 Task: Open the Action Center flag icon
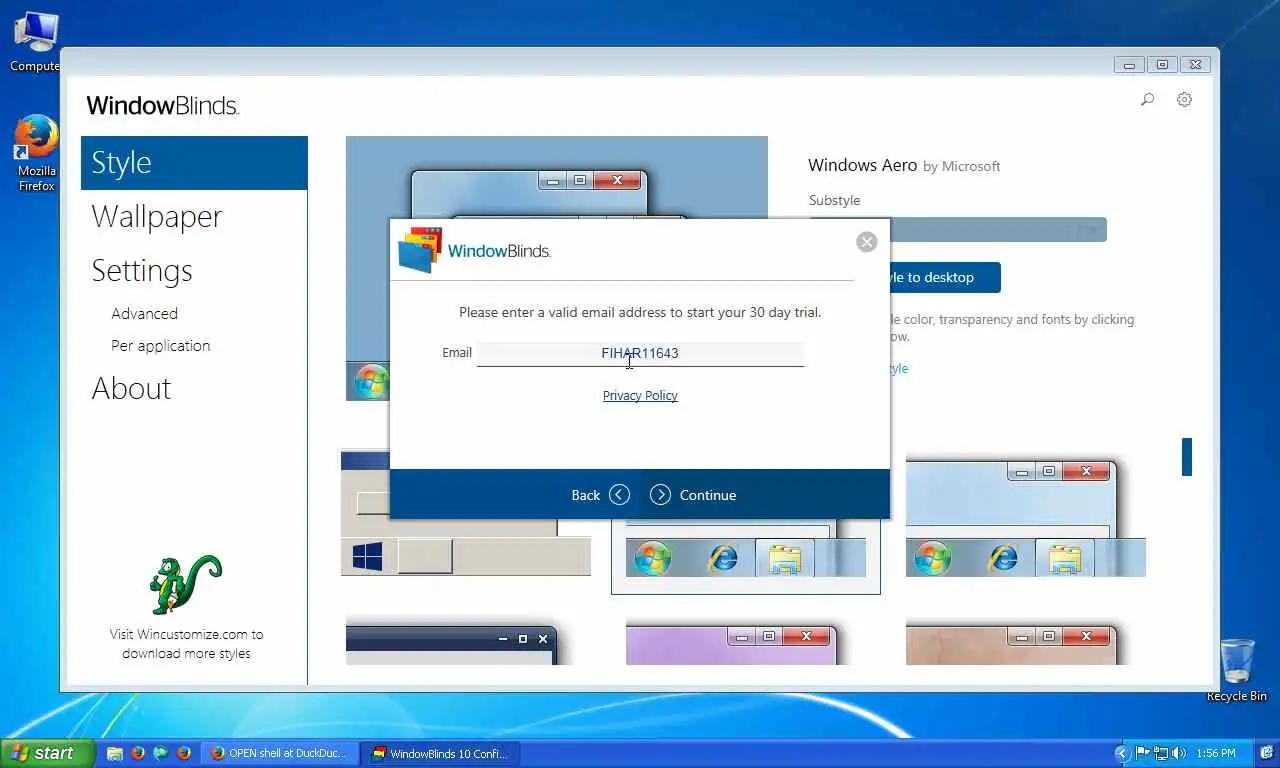tap(1142, 753)
